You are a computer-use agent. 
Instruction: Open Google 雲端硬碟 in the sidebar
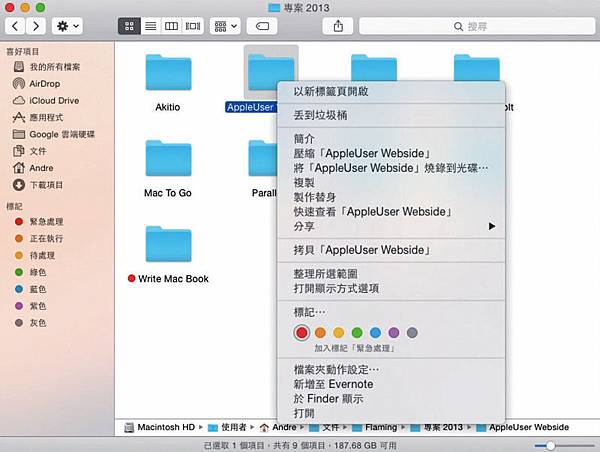click(x=54, y=134)
